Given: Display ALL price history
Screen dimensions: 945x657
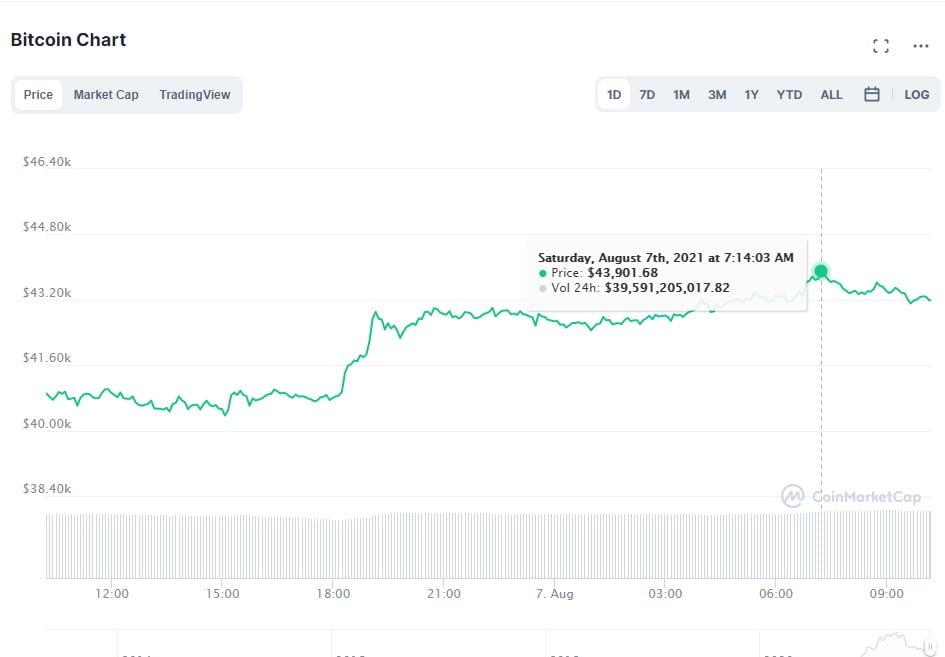Looking at the screenshot, I should pos(831,95).
